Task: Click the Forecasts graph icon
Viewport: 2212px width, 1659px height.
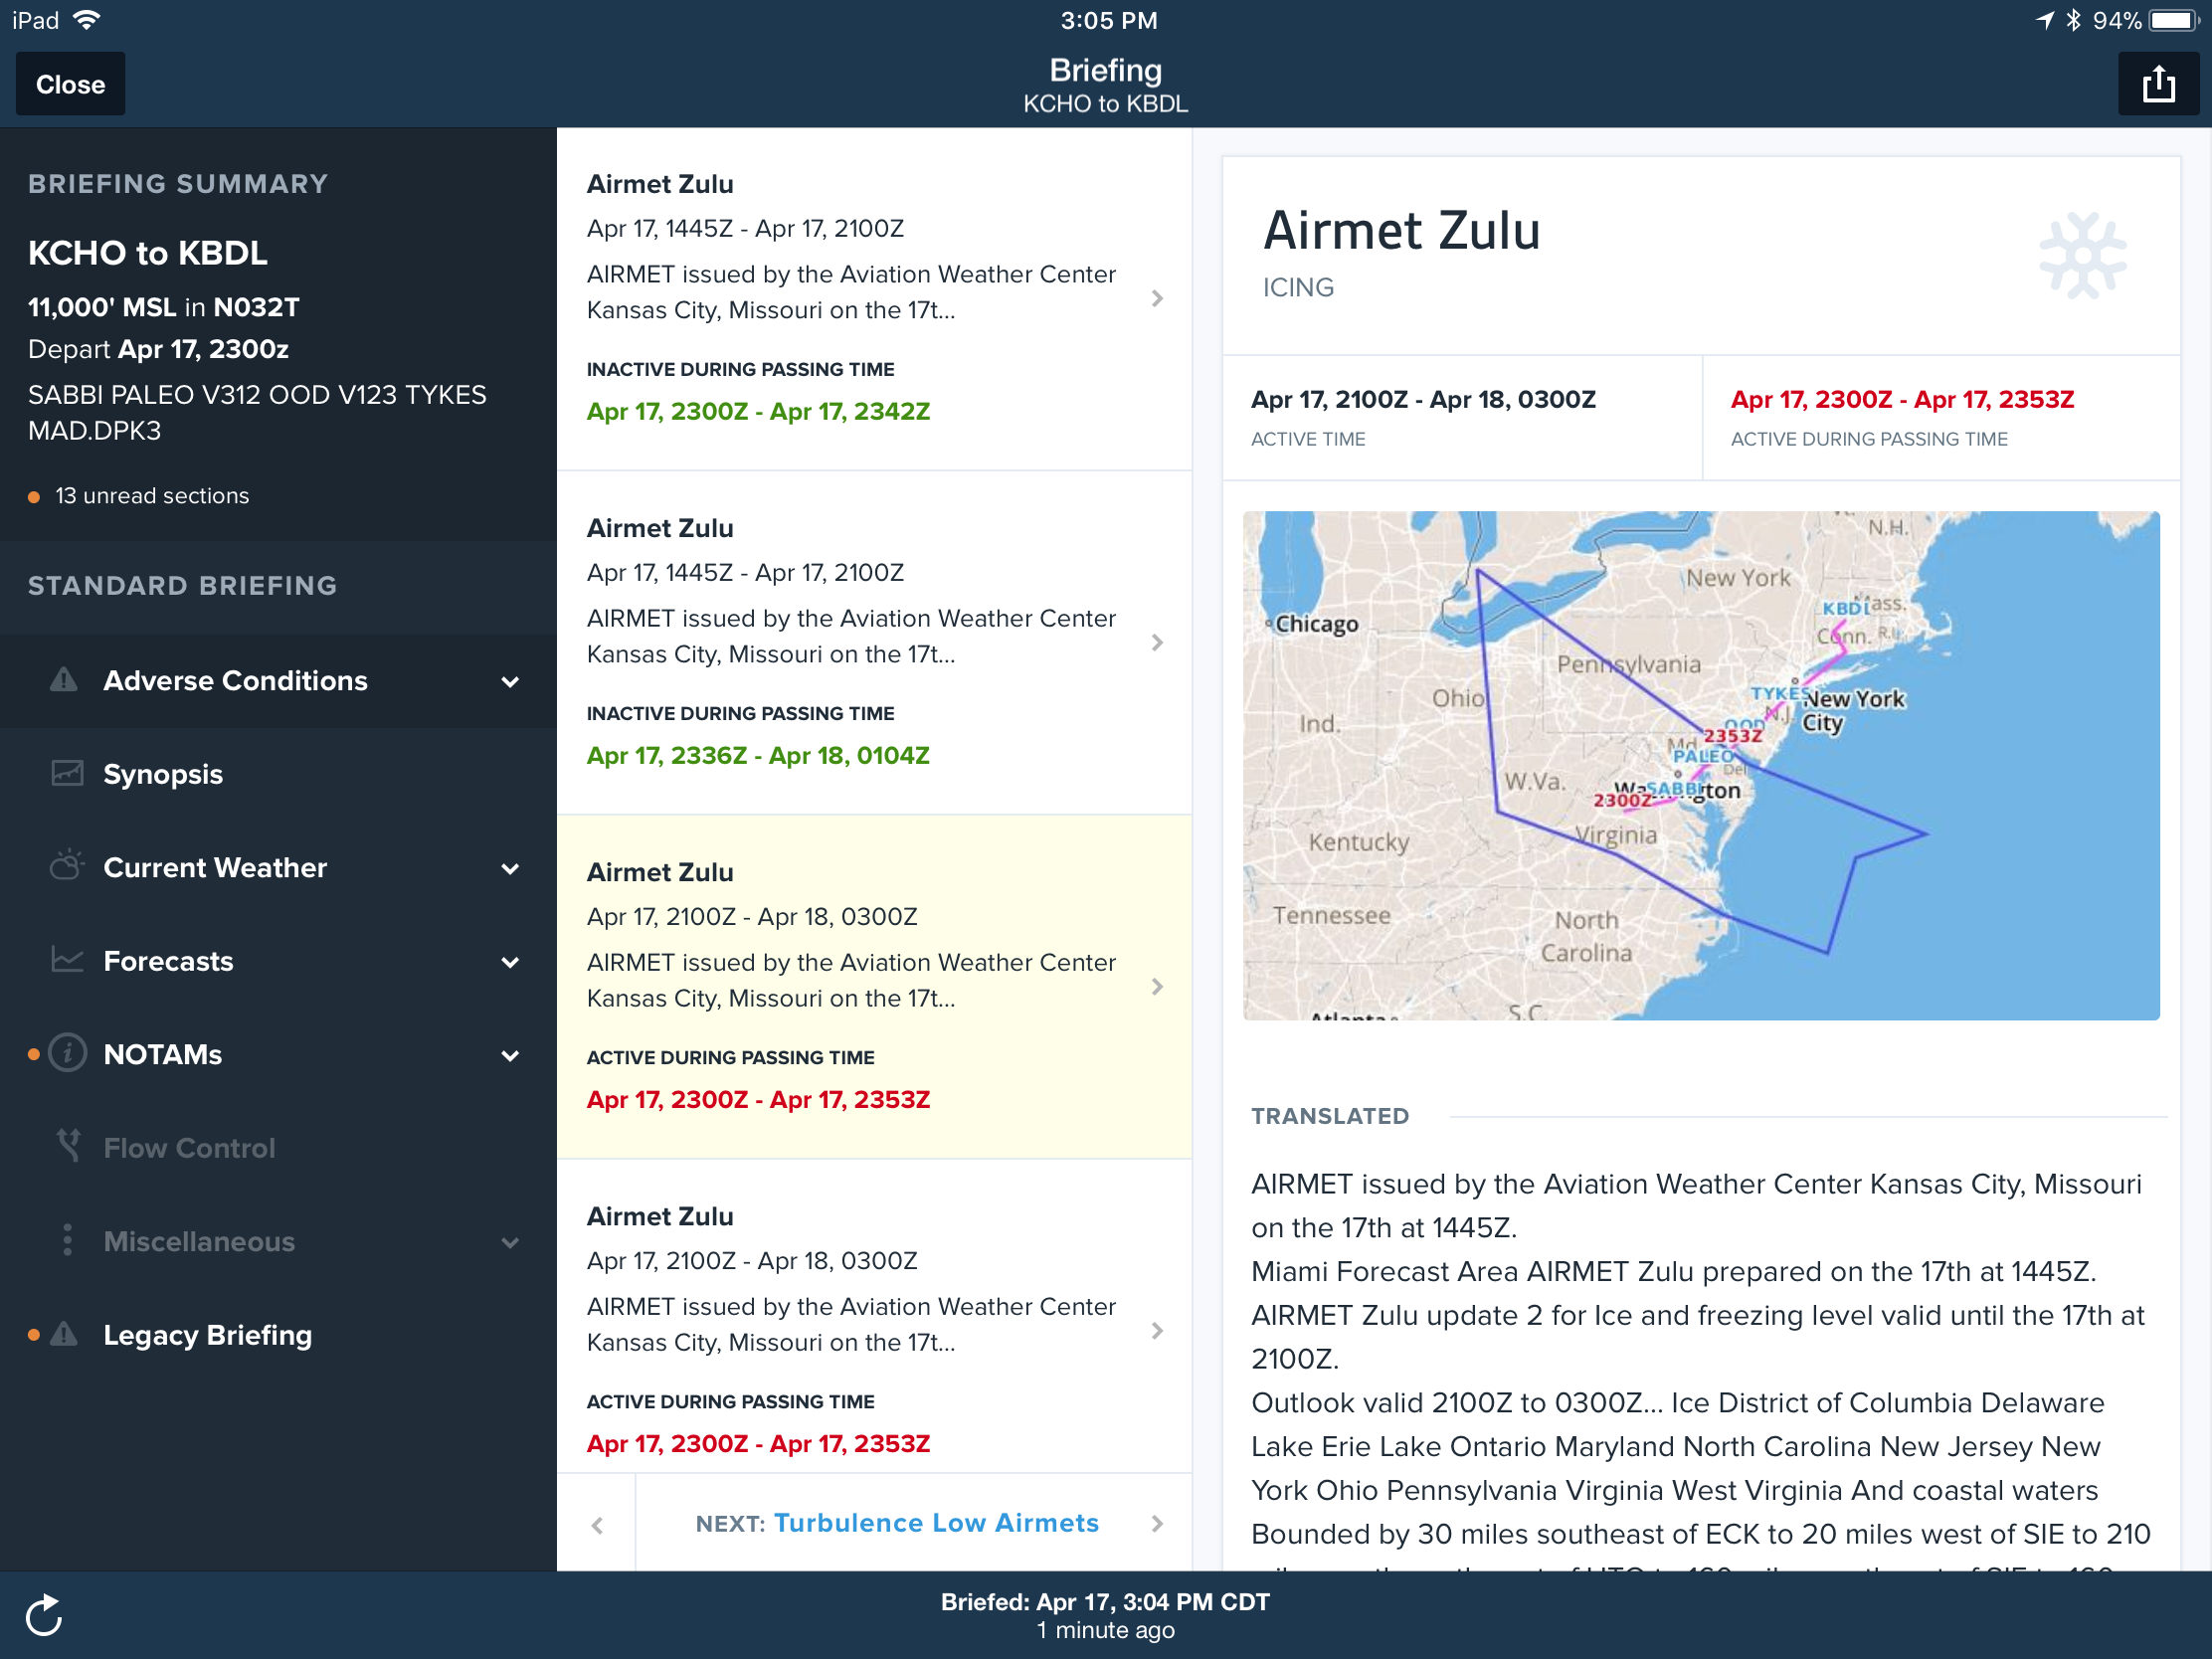Action: 67,961
